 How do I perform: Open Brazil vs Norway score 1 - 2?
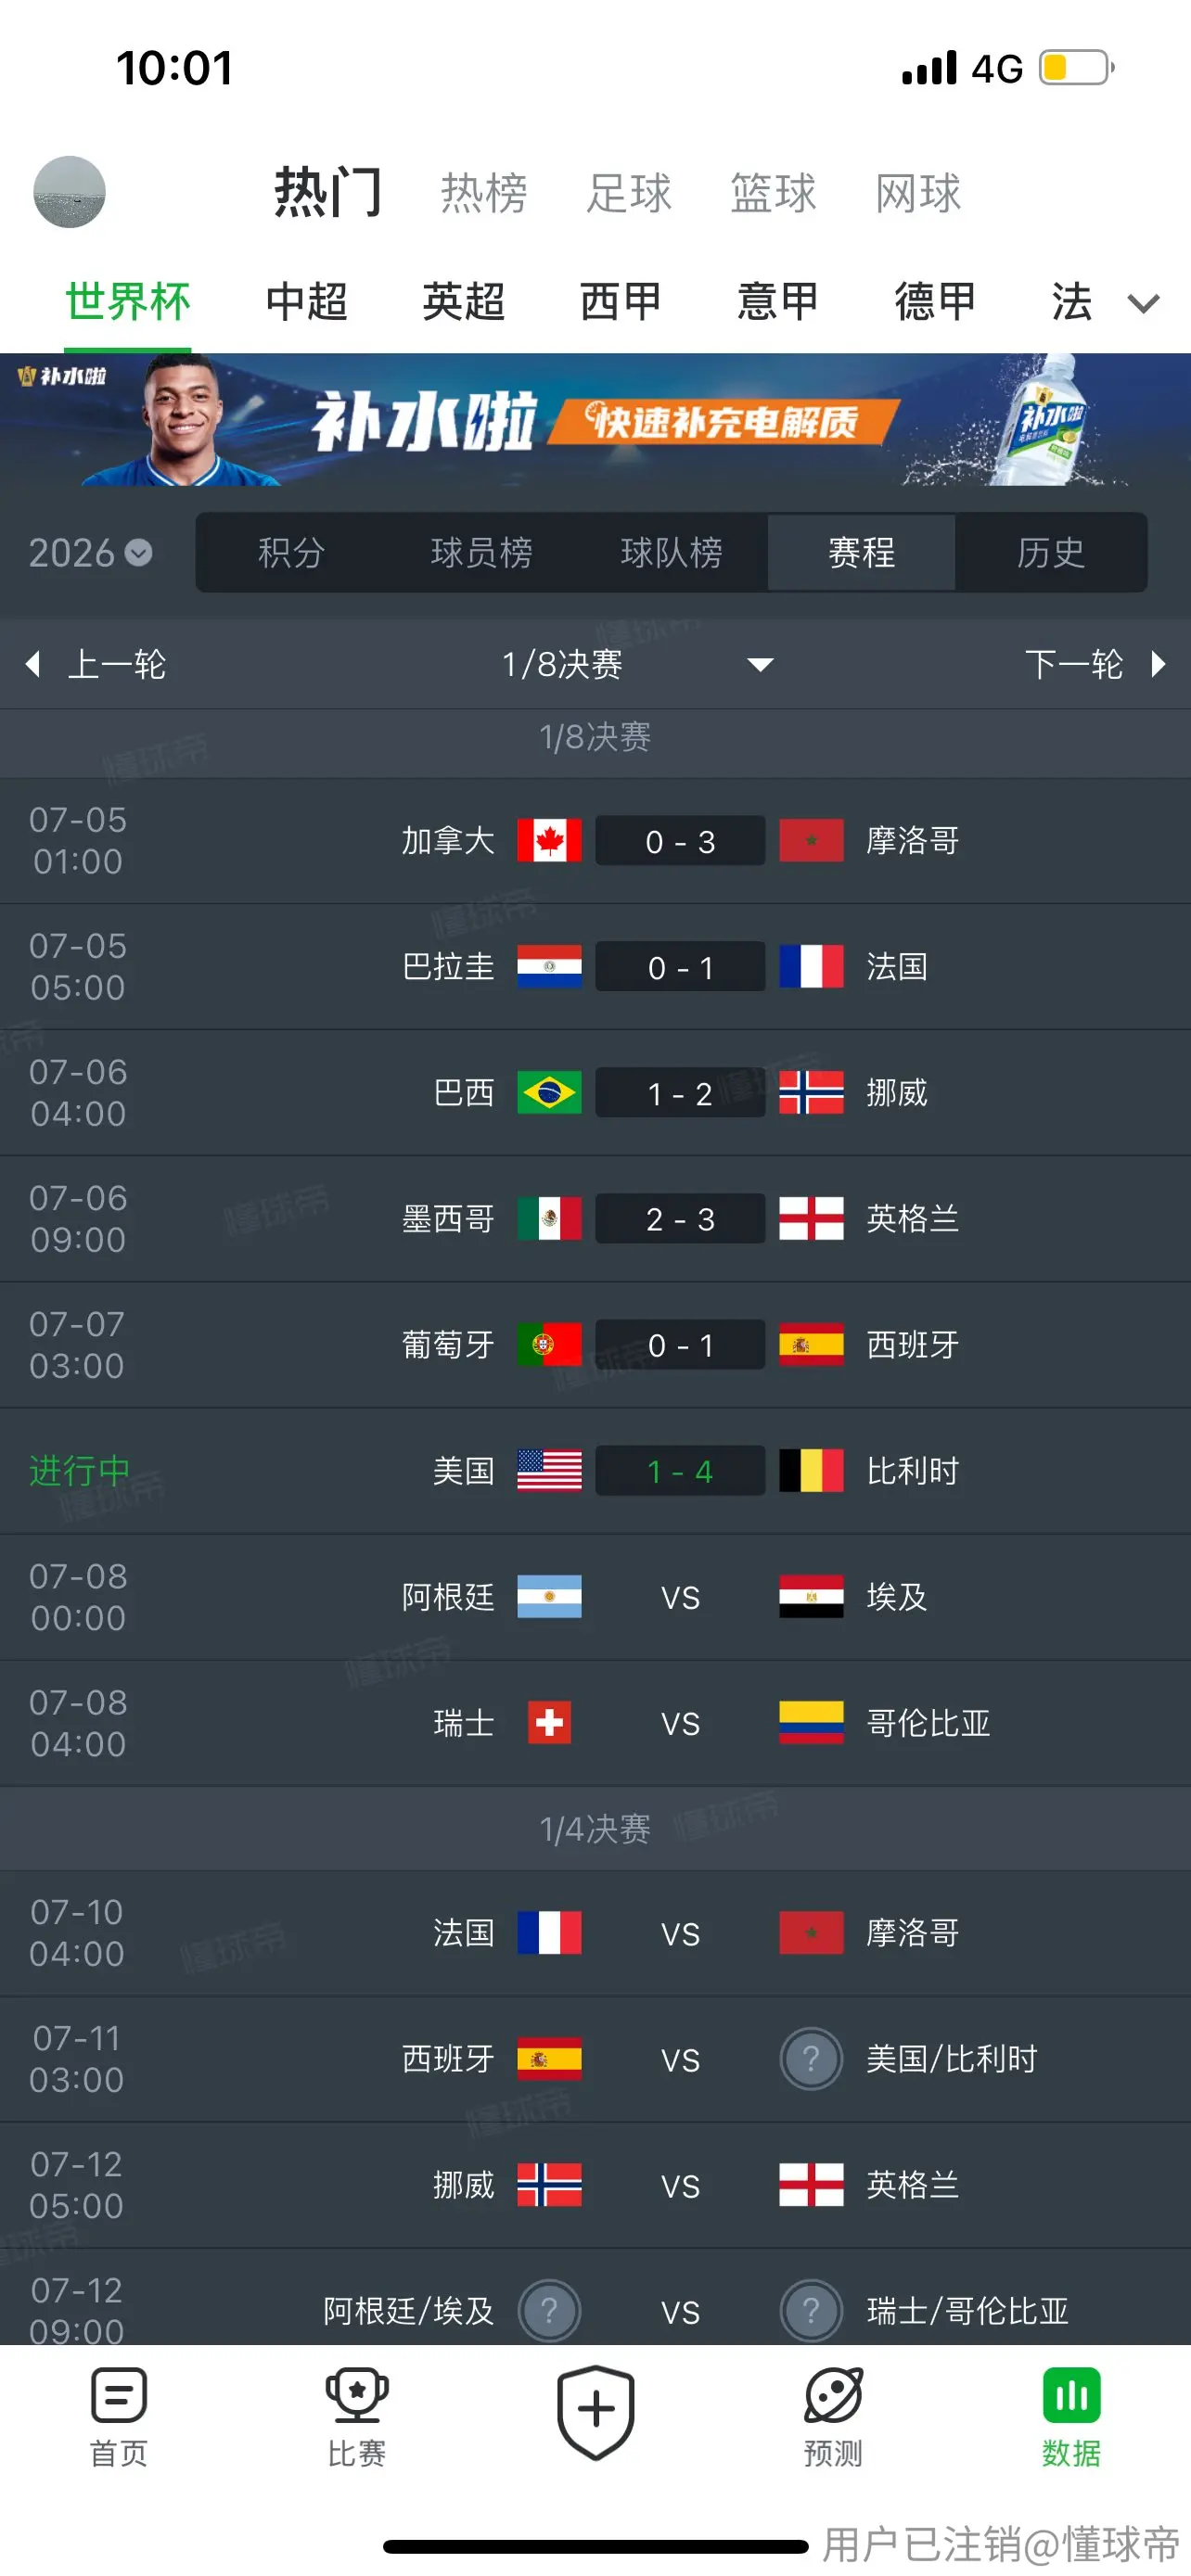tap(680, 1093)
